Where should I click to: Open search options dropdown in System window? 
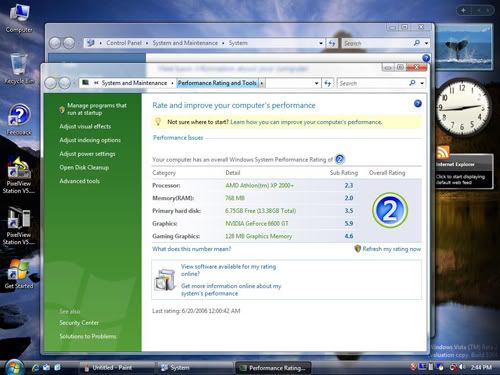pyautogui.click(x=426, y=43)
